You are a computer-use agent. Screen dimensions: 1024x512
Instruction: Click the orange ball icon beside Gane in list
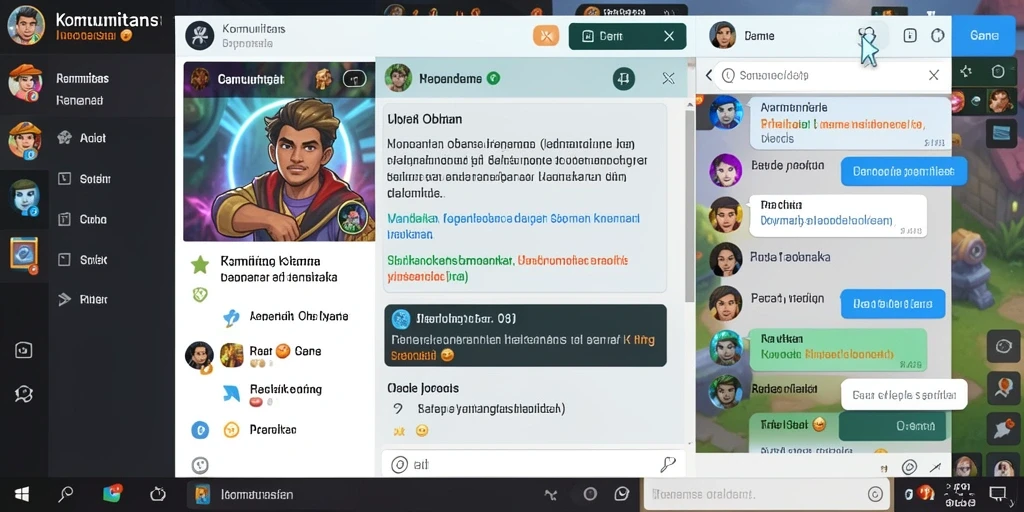click(x=283, y=351)
